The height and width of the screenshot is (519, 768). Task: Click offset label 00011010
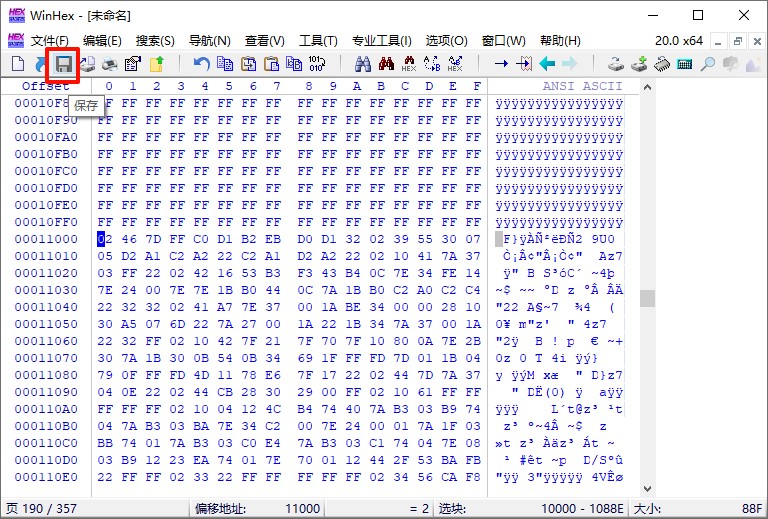click(46, 256)
